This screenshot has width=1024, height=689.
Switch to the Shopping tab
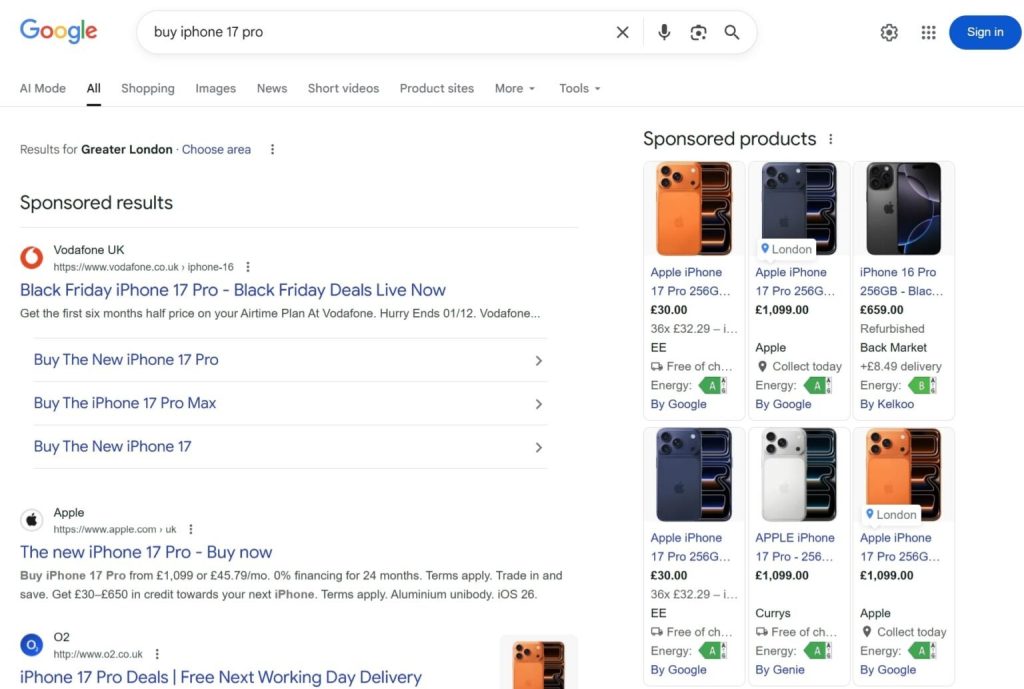[148, 88]
